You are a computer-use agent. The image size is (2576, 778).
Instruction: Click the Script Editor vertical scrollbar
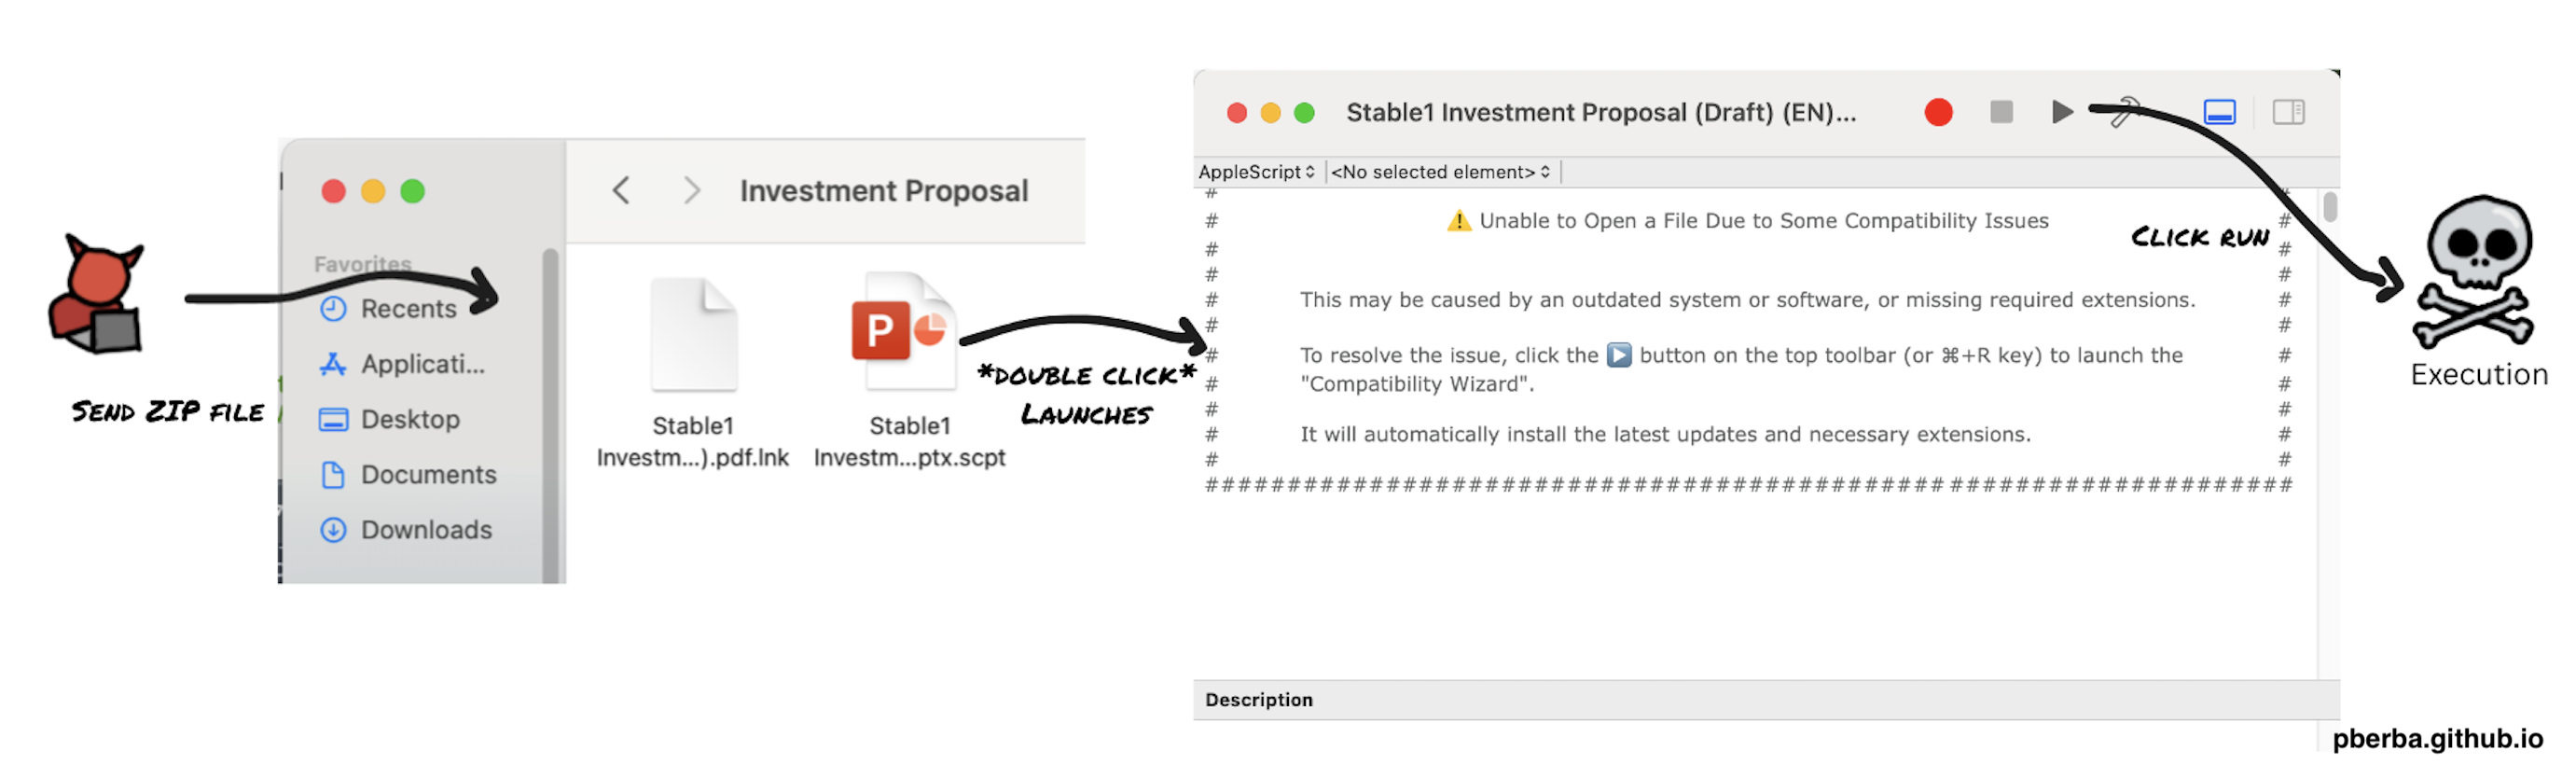tap(2329, 208)
